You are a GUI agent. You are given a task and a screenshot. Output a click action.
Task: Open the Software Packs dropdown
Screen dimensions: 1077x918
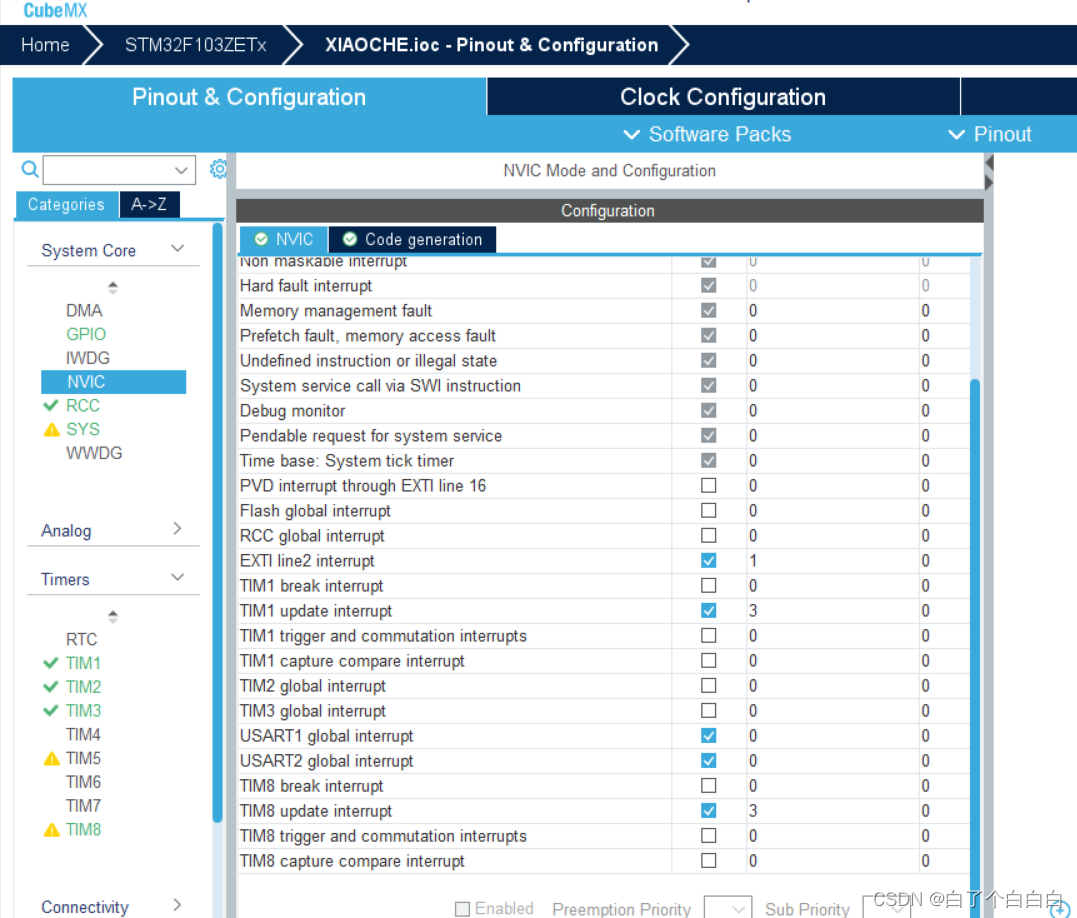(x=707, y=135)
